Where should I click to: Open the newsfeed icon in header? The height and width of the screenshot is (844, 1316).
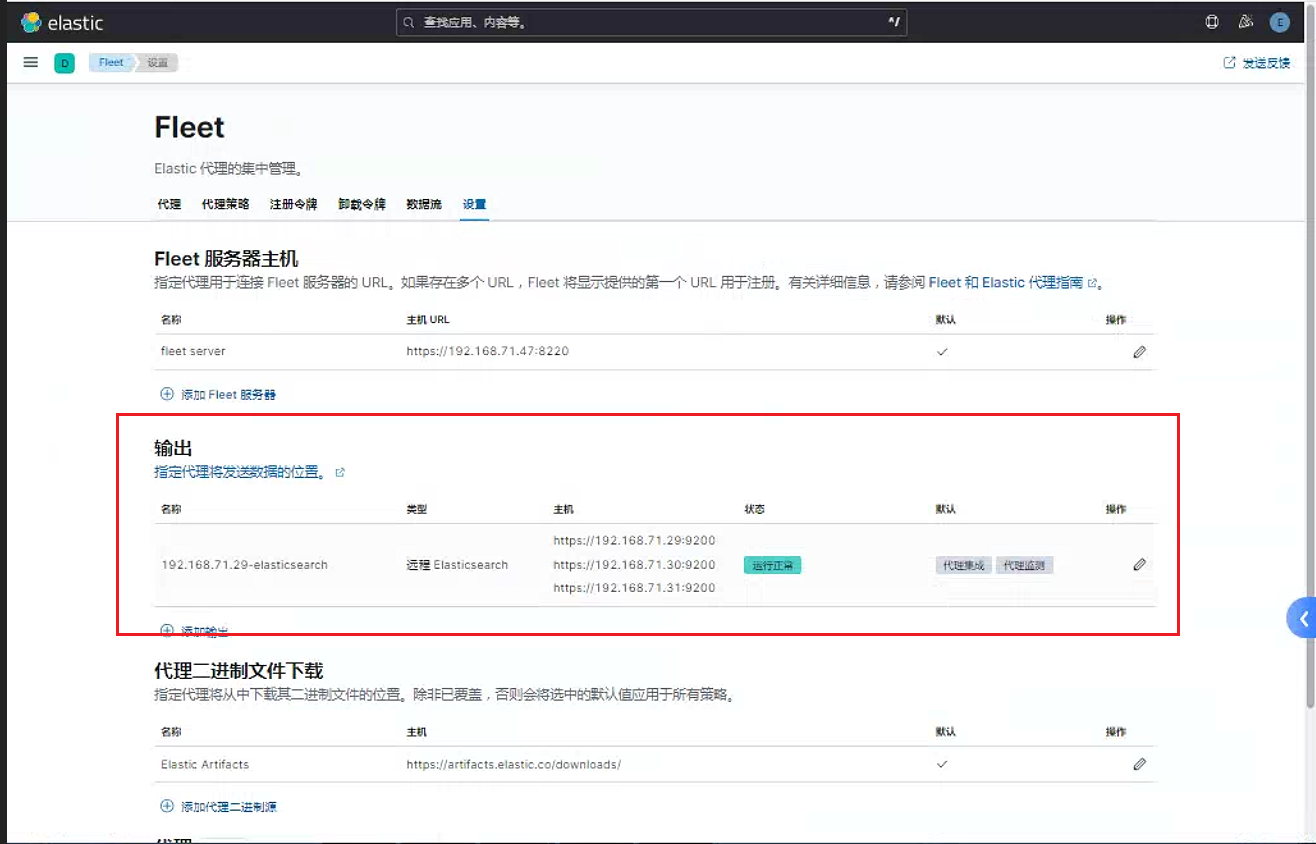pos(1245,22)
